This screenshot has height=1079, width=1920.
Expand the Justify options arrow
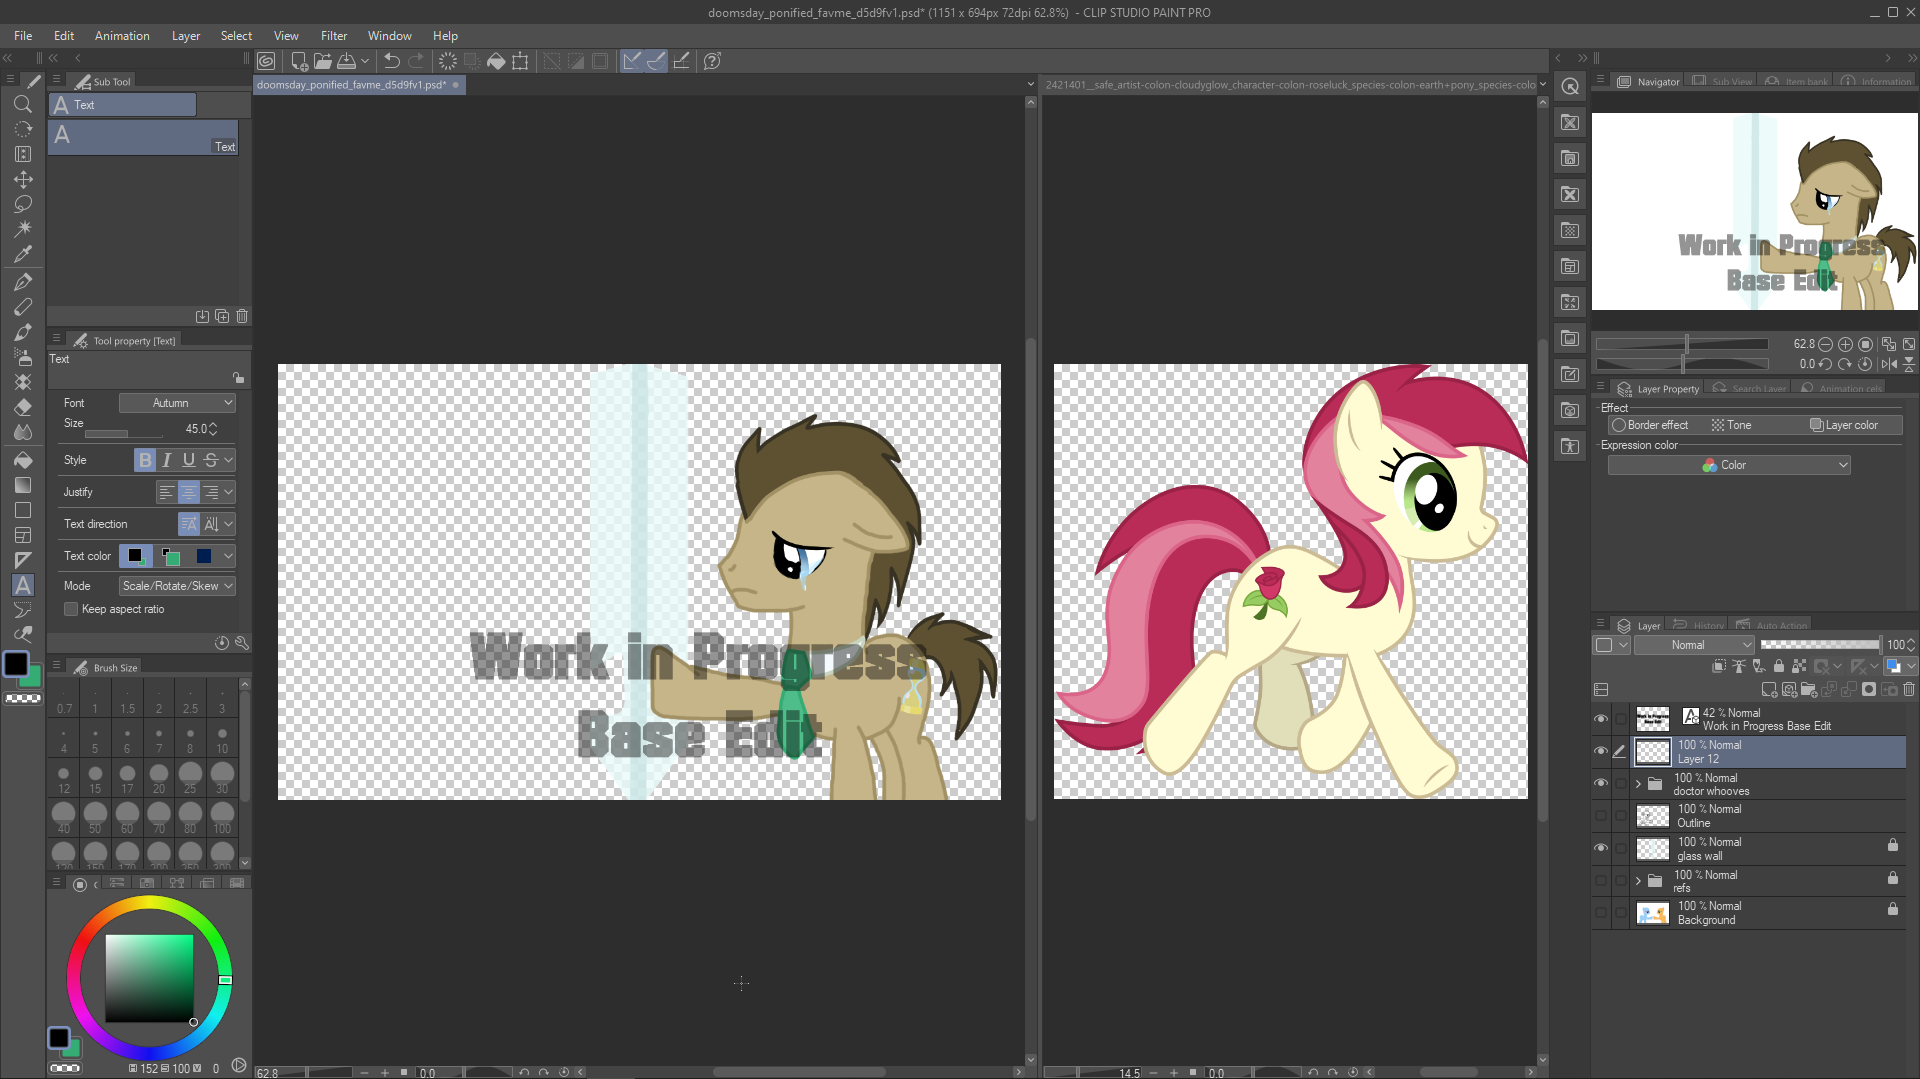(x=229, y=492)
